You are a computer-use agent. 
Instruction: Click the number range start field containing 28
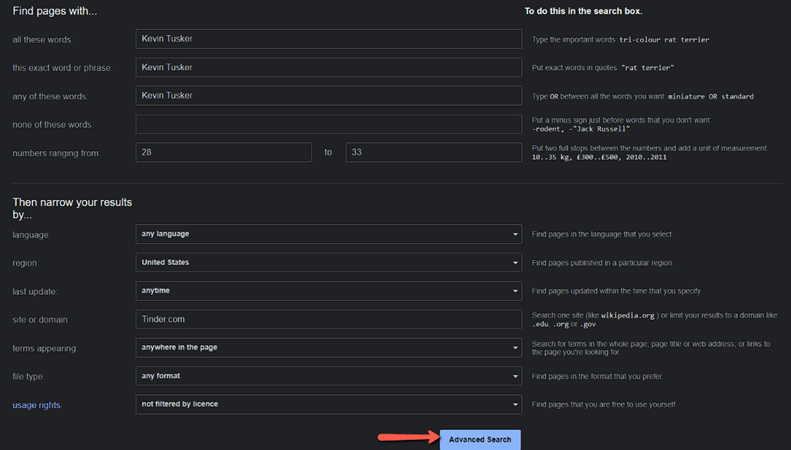222,153
